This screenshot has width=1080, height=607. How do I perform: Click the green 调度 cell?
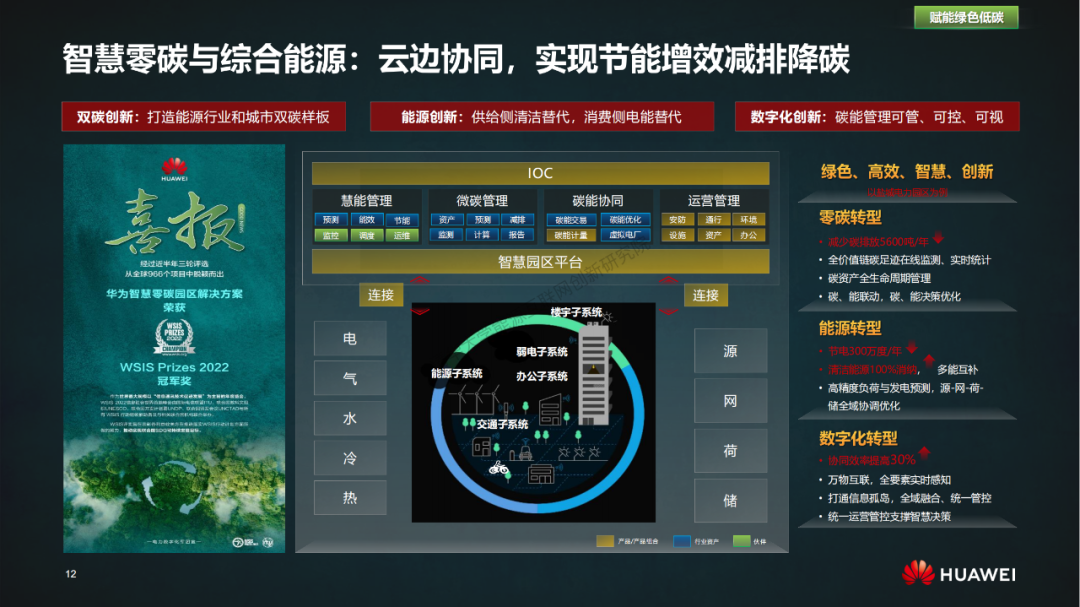(x=366, y=236)
